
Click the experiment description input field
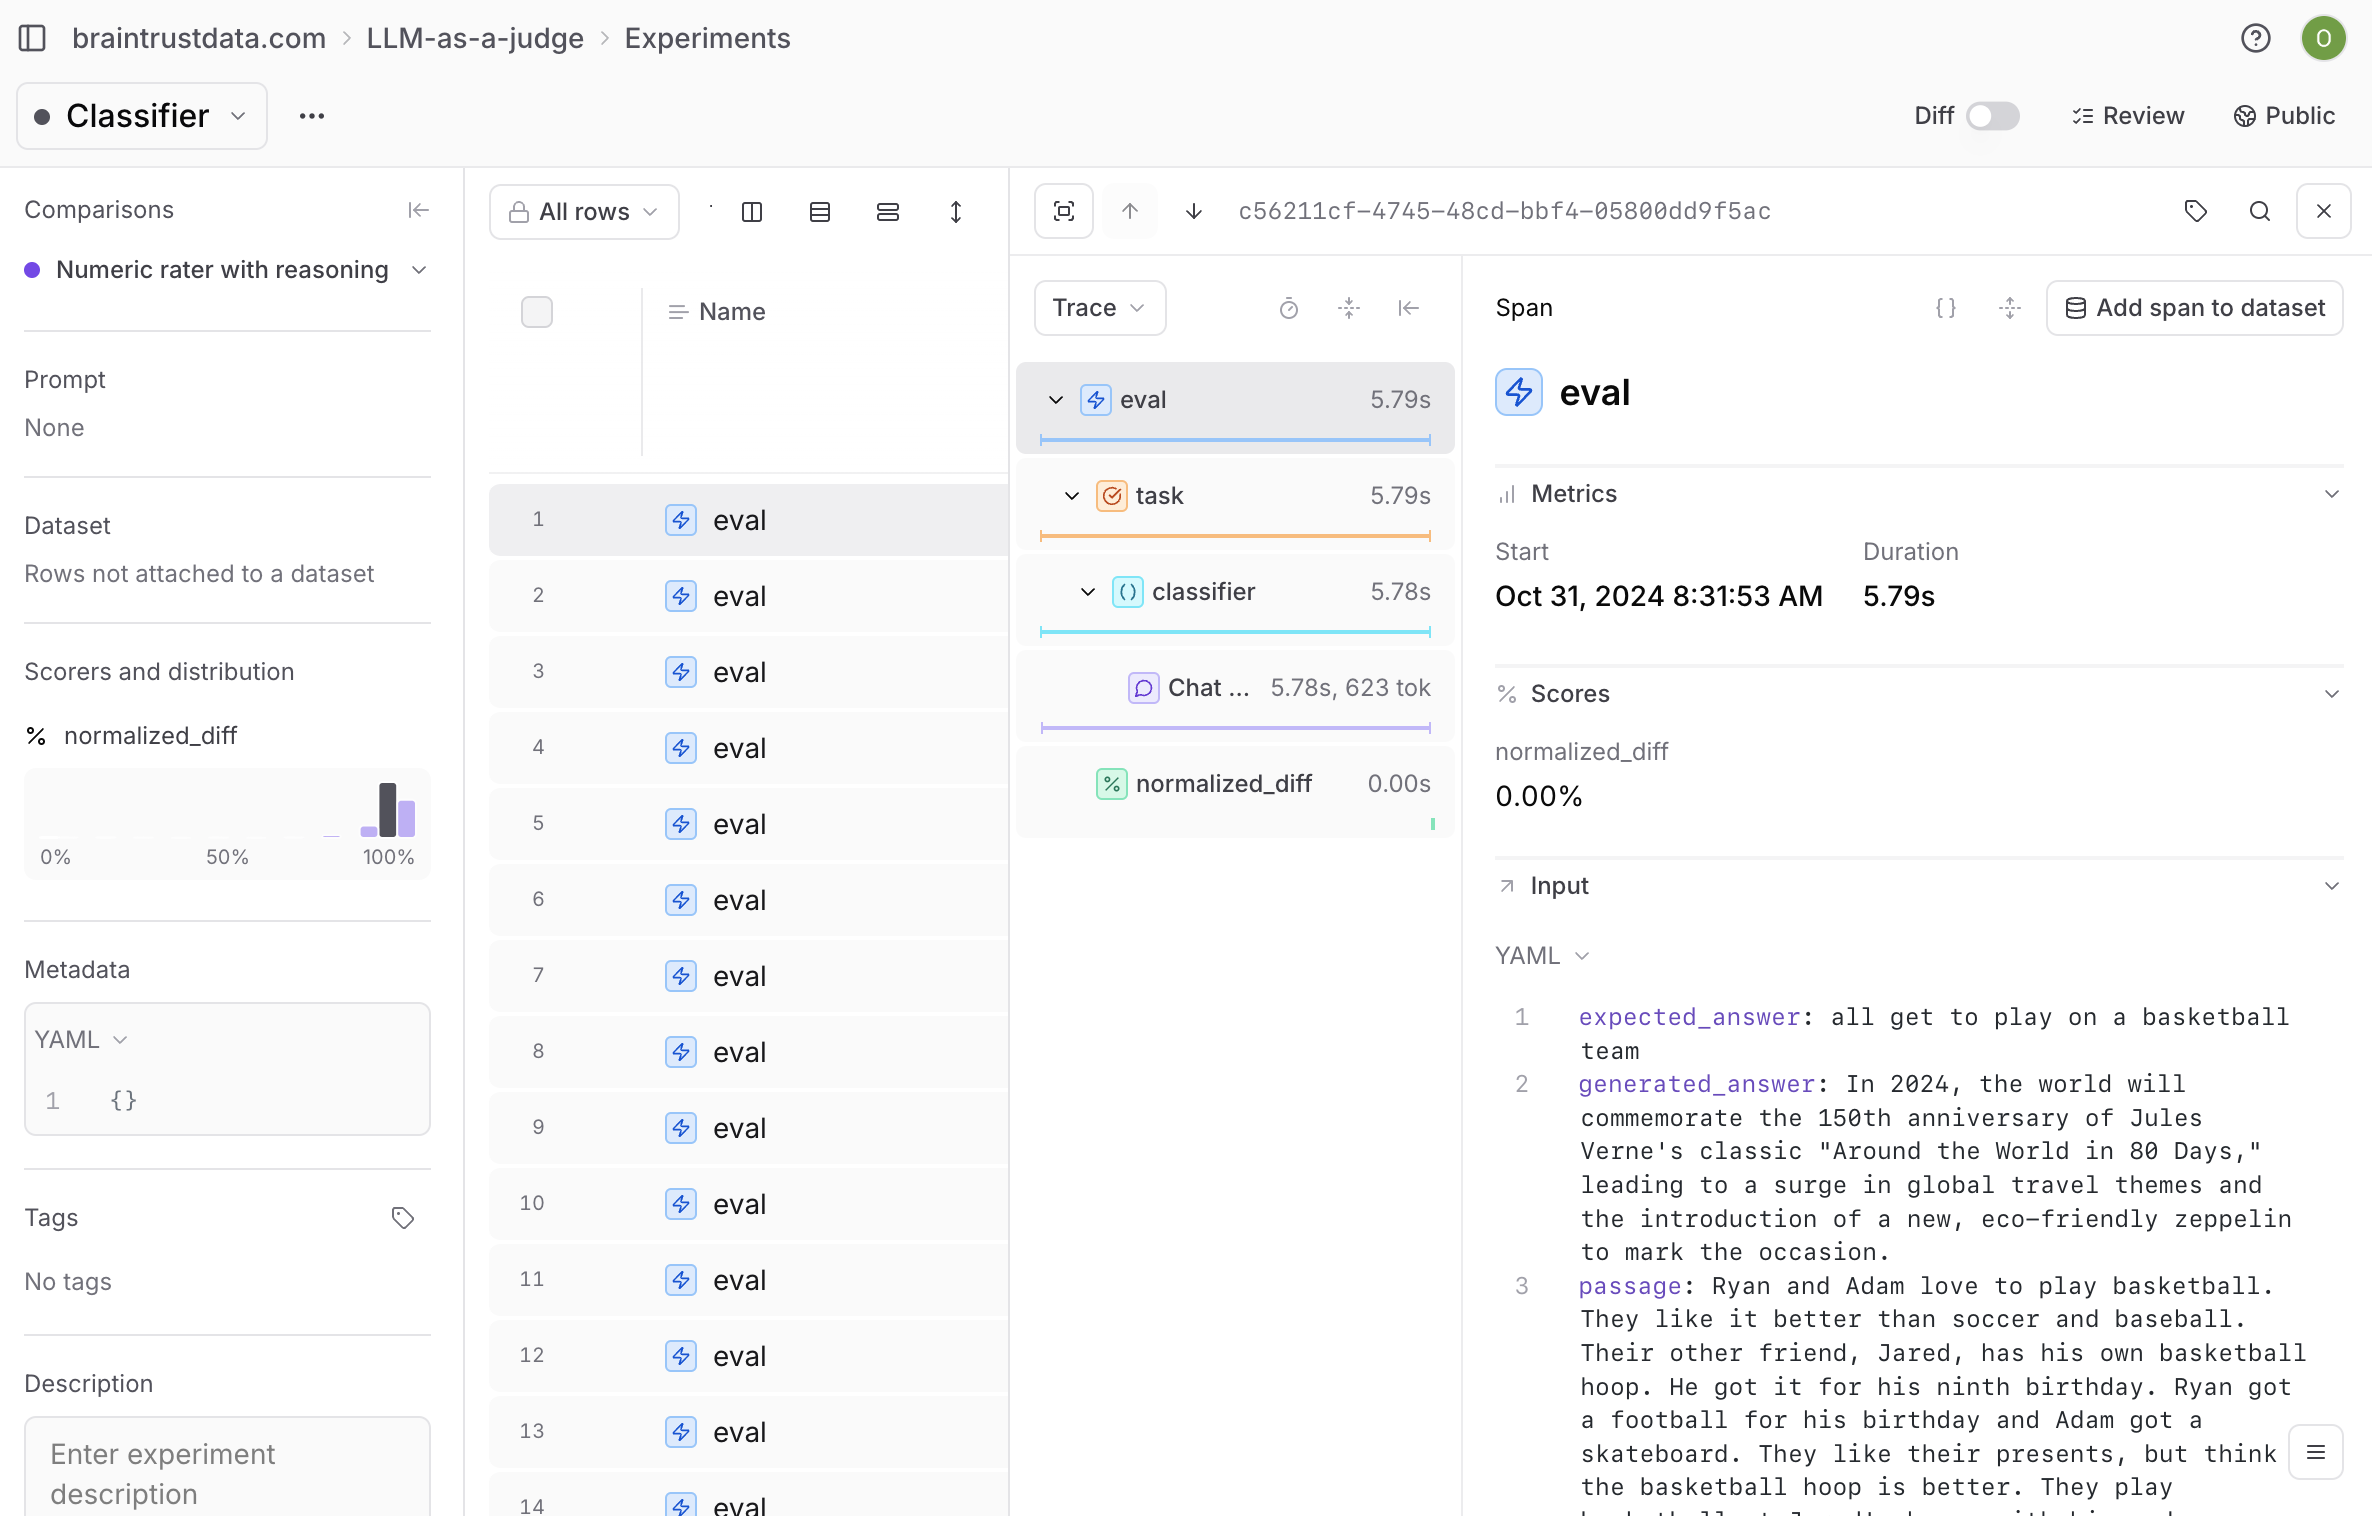click(227, 1472)
